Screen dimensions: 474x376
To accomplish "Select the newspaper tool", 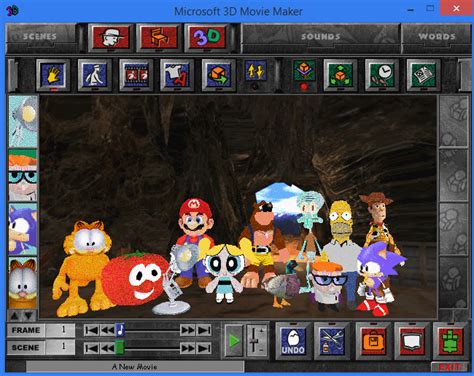I will pos(423,75).
